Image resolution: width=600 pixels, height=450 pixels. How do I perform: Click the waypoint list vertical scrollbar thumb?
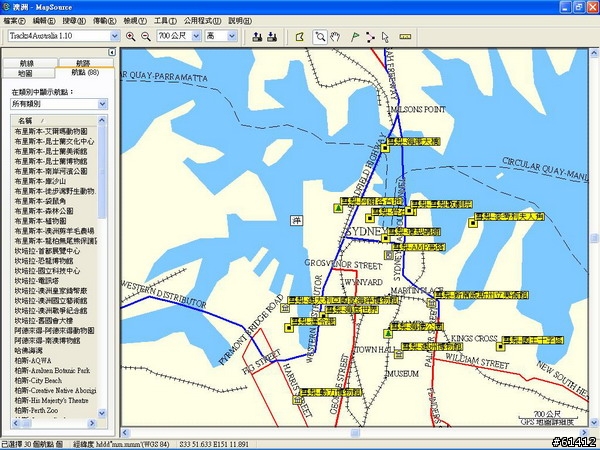pyautogui.click(x=101, y=172)
